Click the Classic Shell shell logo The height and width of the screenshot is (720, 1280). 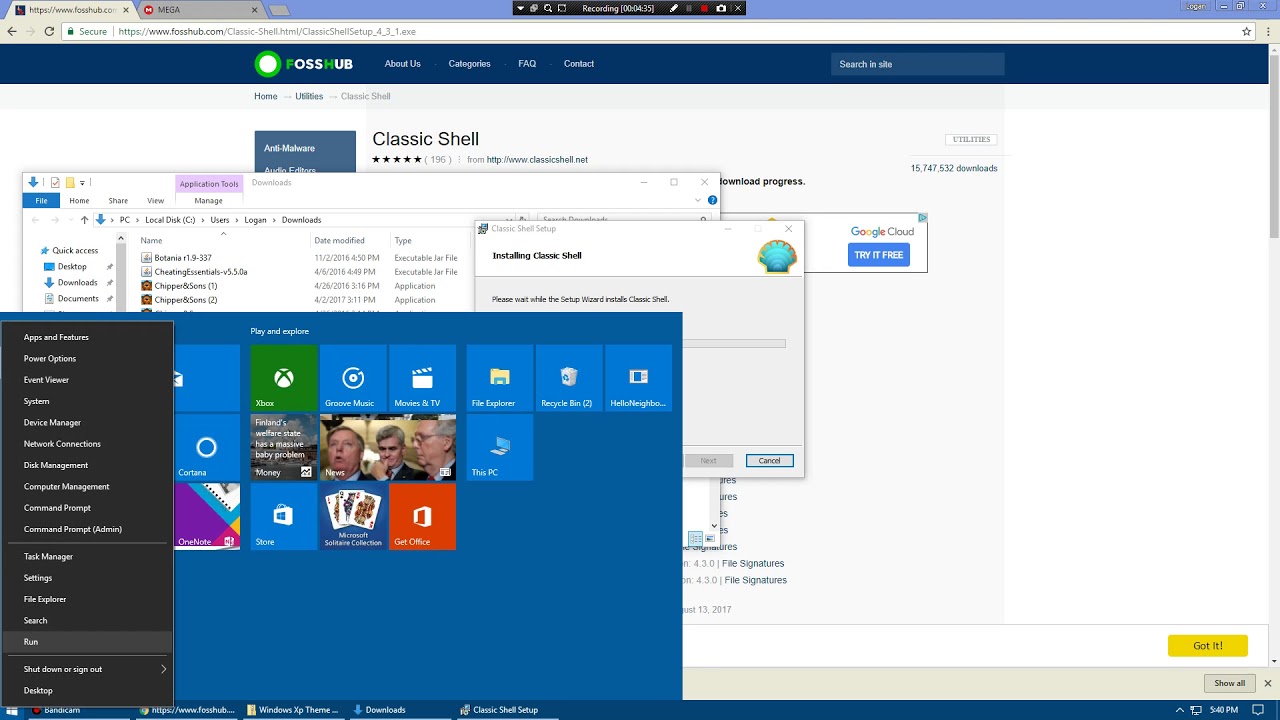[777, 257]
